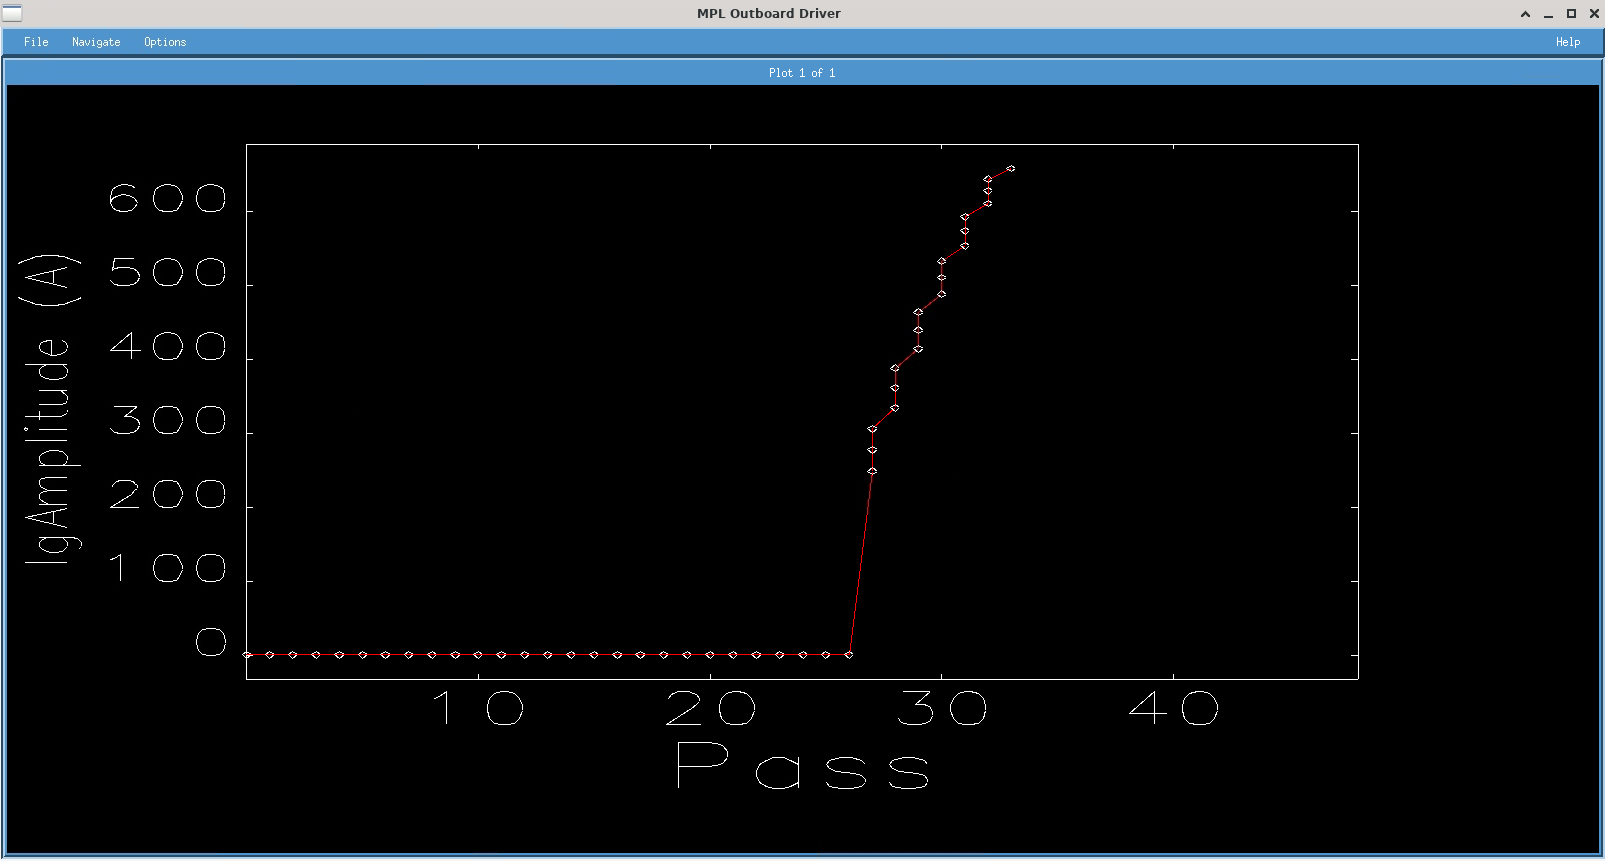Click the x-axis tick label "10"
Screen dimensions: 1605x861
(x=478, y=709)
